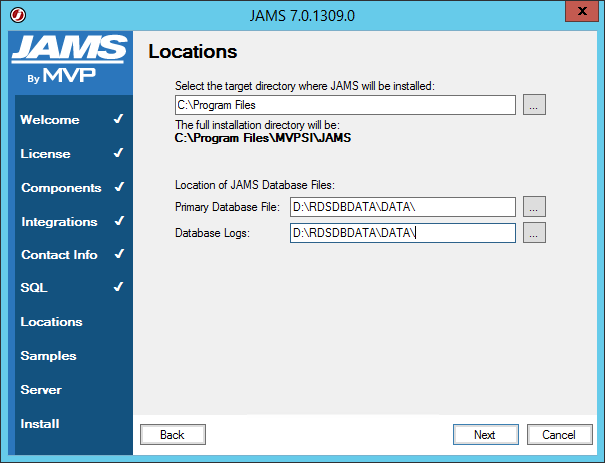605x463 pixels.
Task: Click the JAMS app icon in title bar
Action: (18, 16)
